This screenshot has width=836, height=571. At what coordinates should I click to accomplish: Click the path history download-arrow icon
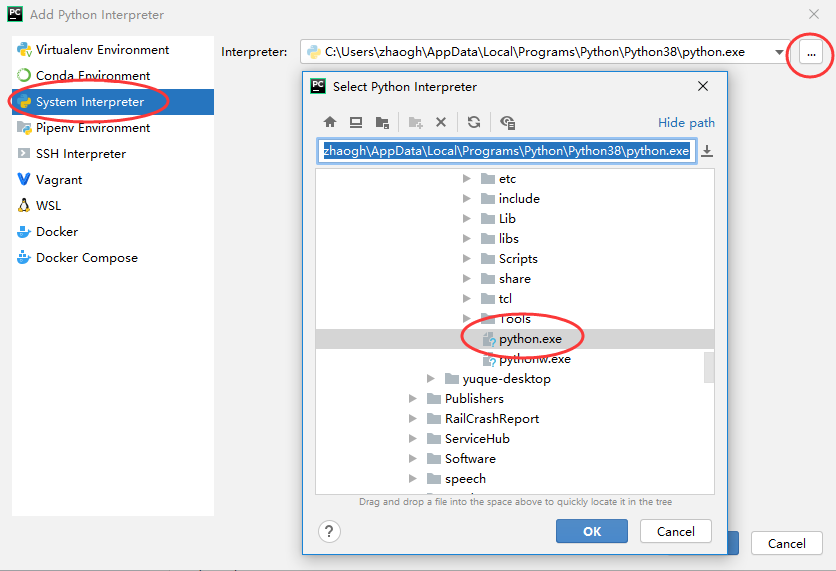pos(707,151)
